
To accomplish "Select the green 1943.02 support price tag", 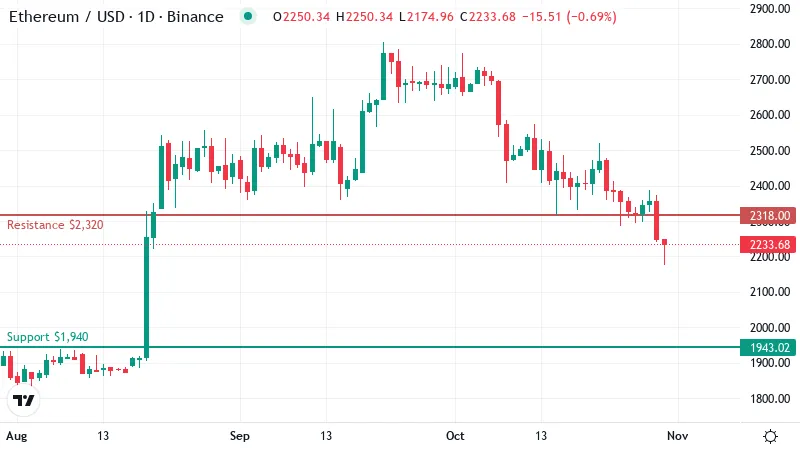I will click(767, 347).
